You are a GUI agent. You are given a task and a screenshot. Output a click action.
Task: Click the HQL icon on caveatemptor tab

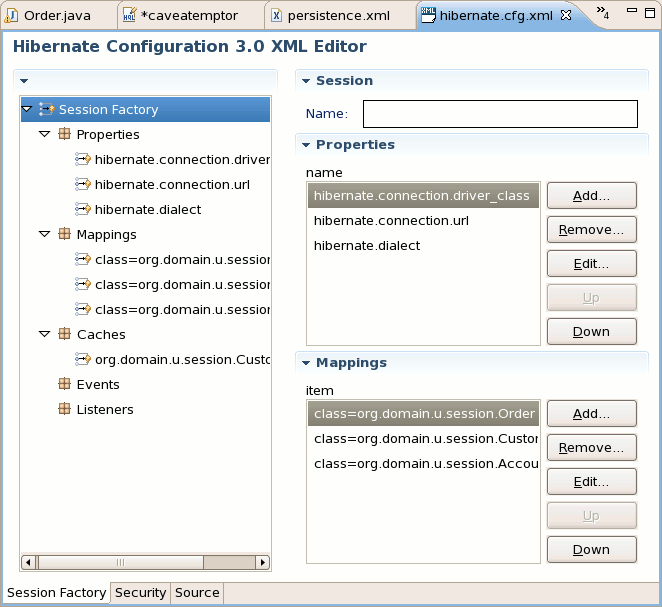tap(129, 15)
